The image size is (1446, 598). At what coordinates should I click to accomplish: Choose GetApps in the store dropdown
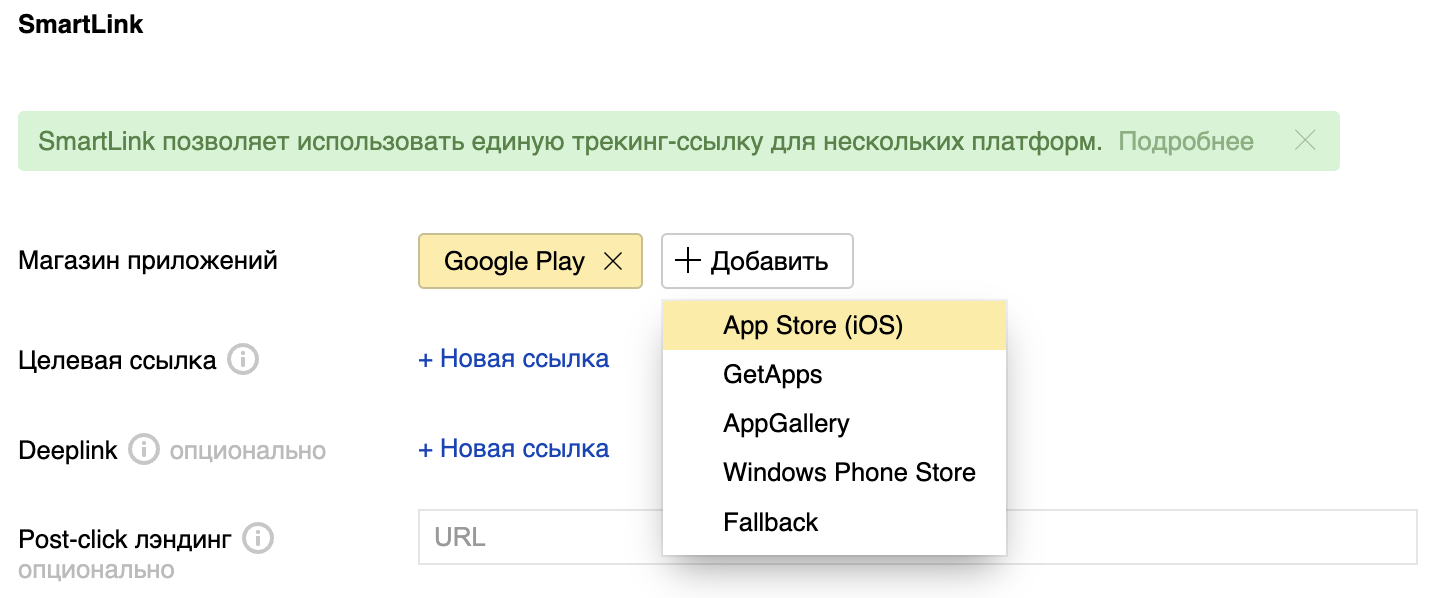point(772,375)
